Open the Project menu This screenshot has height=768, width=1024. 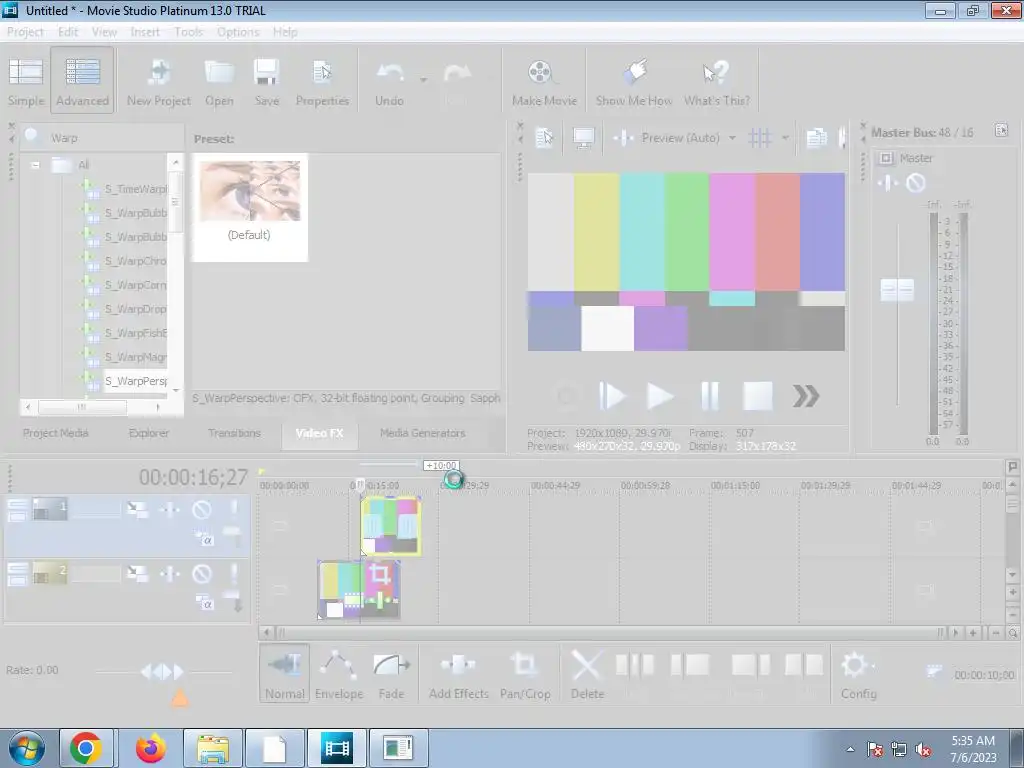[25, 32]
